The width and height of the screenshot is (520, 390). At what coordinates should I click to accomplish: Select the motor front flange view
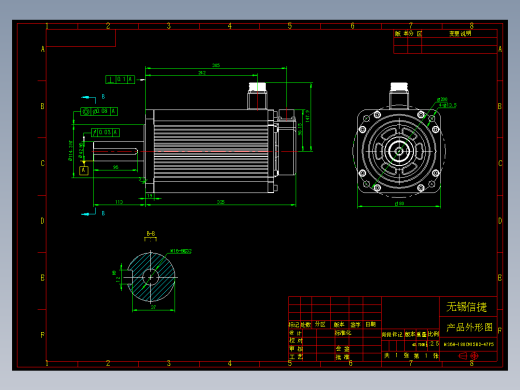[399, 151]
